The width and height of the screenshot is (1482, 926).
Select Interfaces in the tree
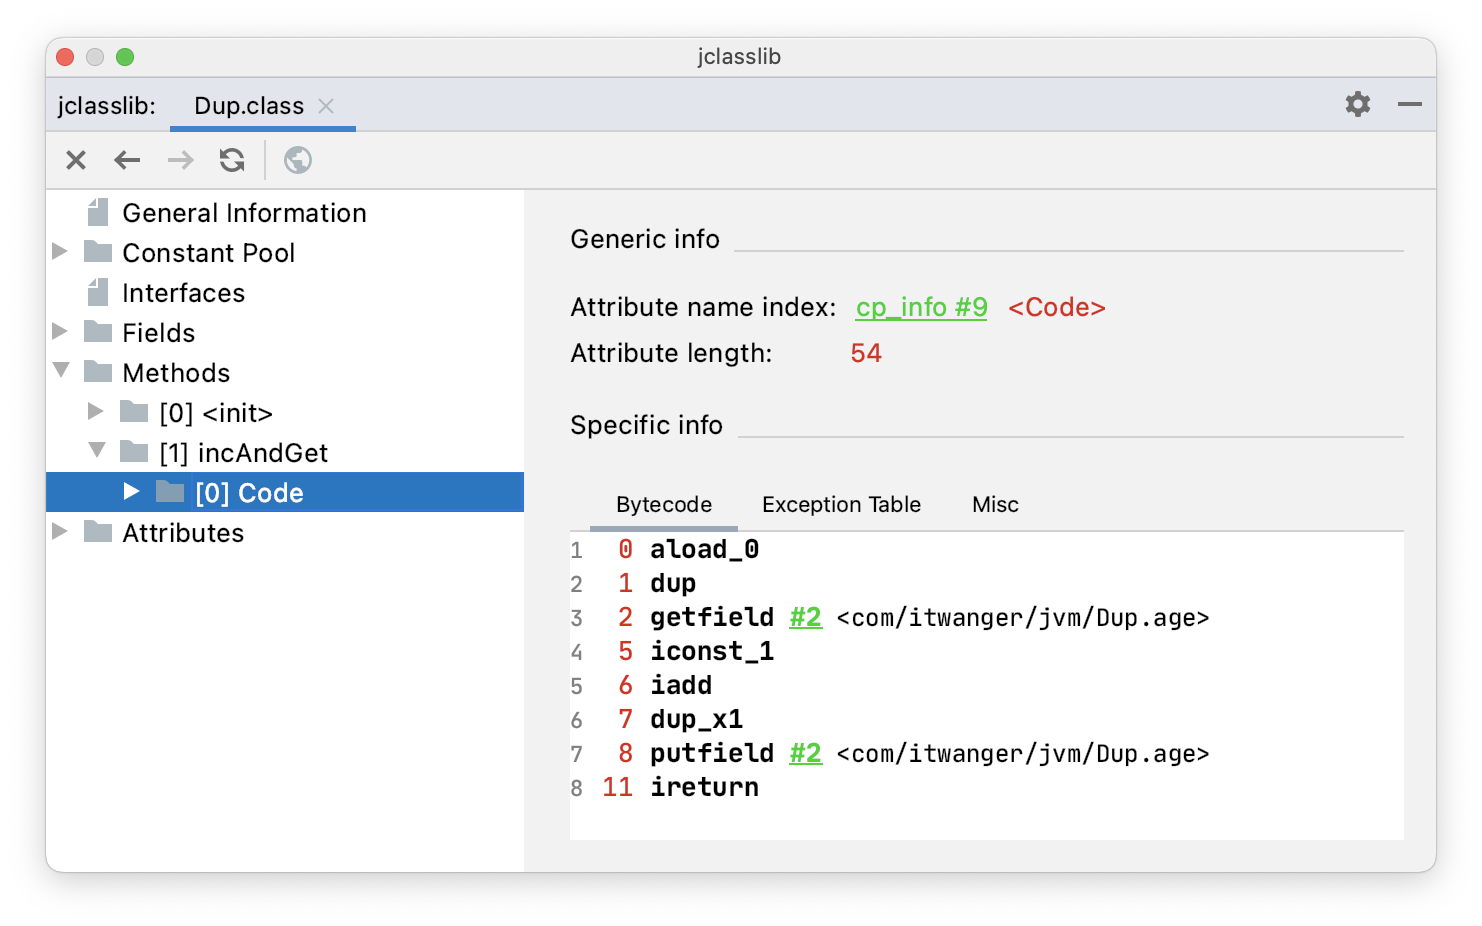click(183, 293)
